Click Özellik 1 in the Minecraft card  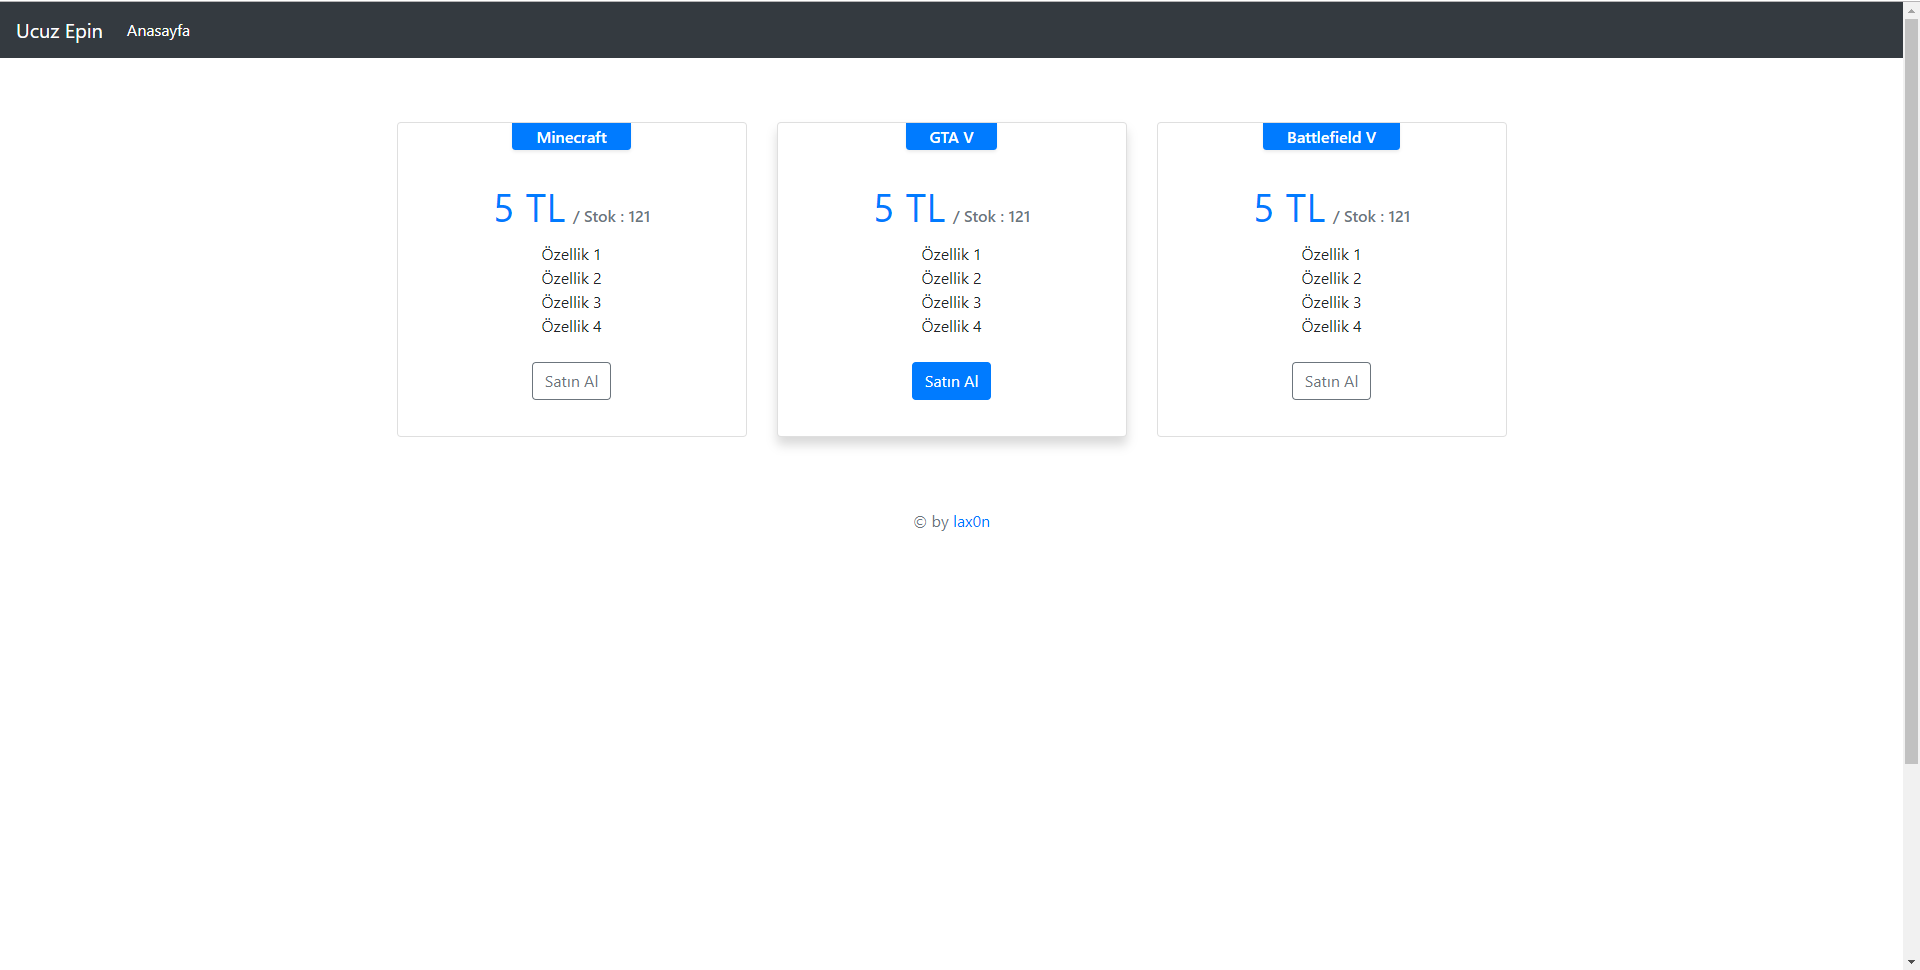[x=571, y=255]
